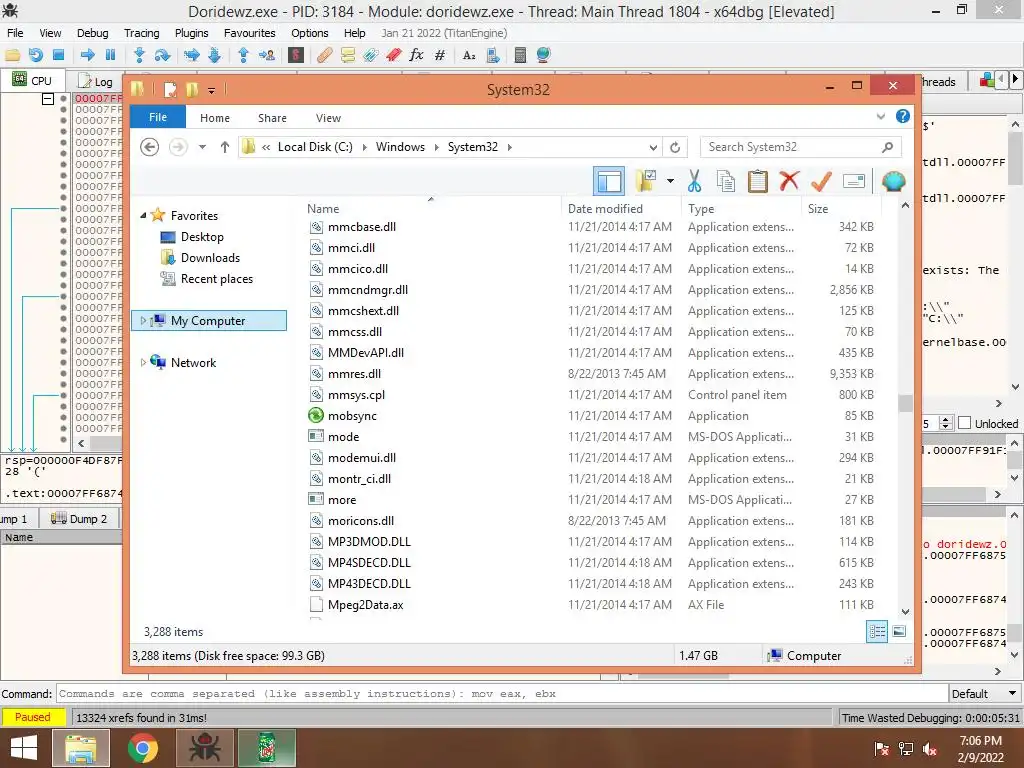Click the Classic Shell seashell settings icon
This screenshot has width=1024, height=768.
point(893,181)
